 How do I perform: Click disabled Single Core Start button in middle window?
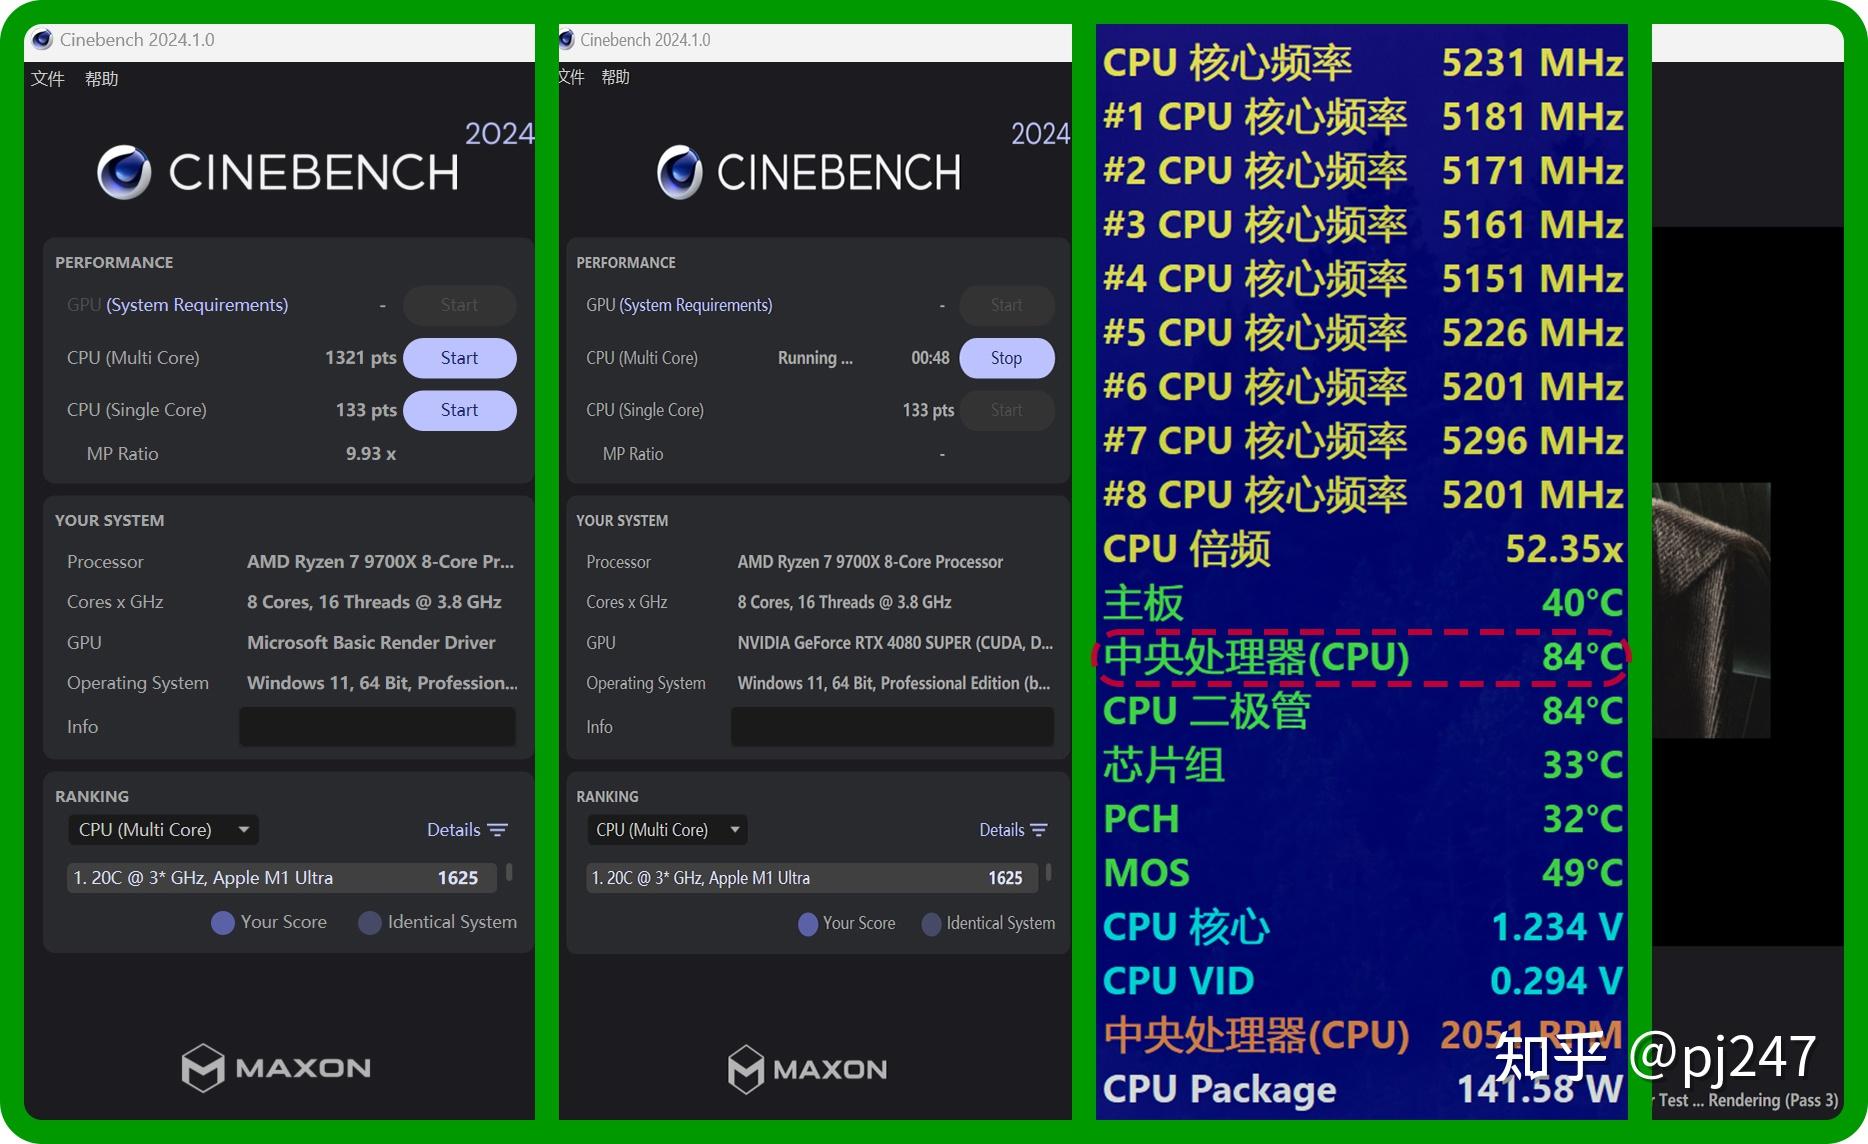1006,410
